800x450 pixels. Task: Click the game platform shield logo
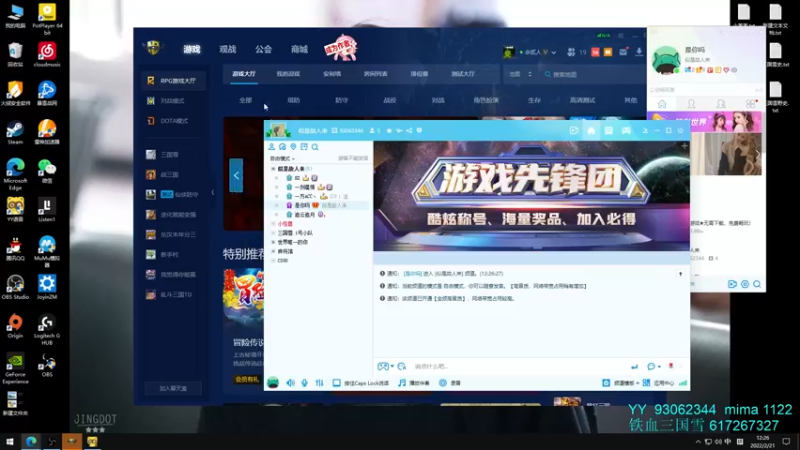pyautogui.click(x=153, y=48)
